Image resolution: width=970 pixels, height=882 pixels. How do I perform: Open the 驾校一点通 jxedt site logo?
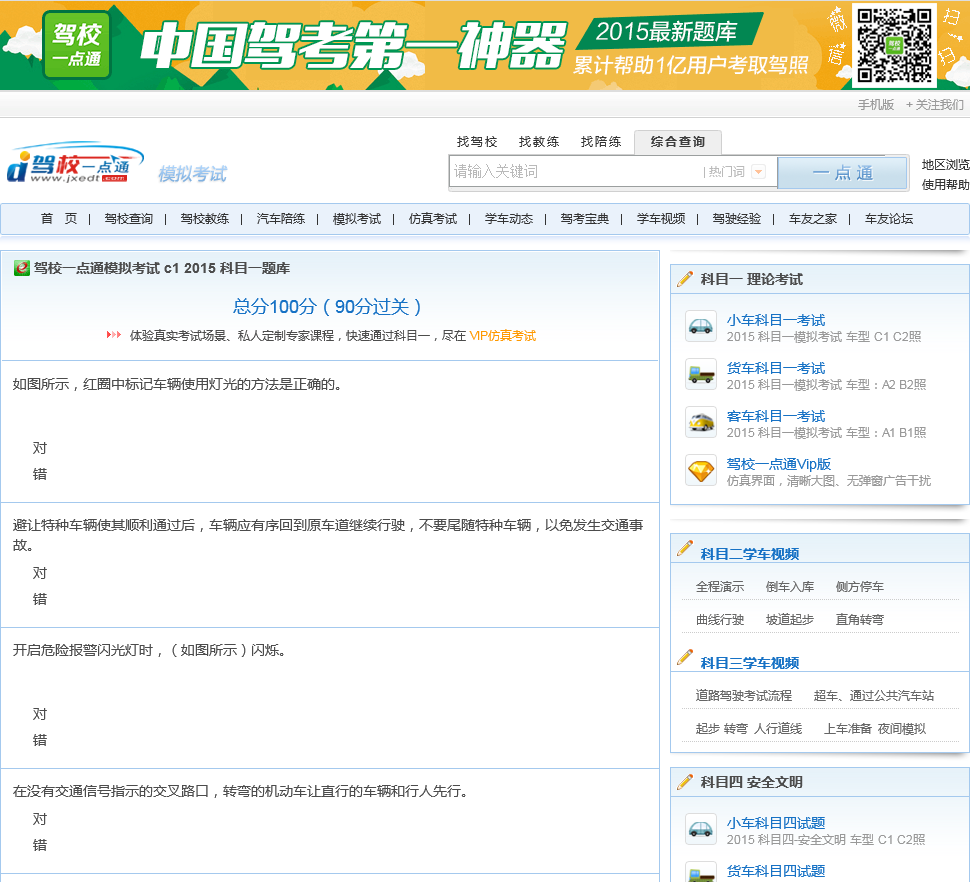tap(75, 163)
